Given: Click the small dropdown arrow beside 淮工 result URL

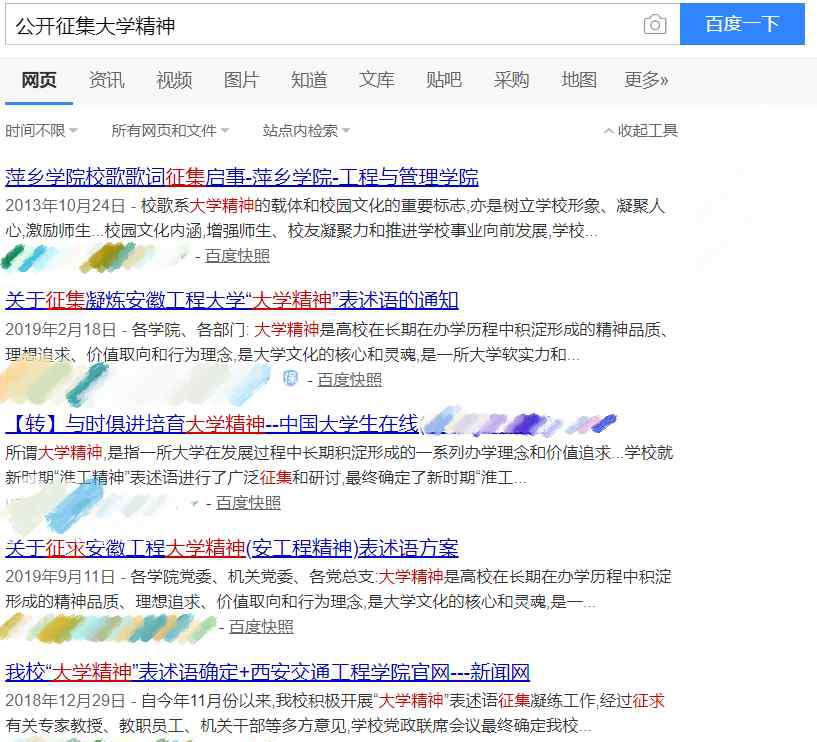Looking at the screenshot, I should point(195,503).
